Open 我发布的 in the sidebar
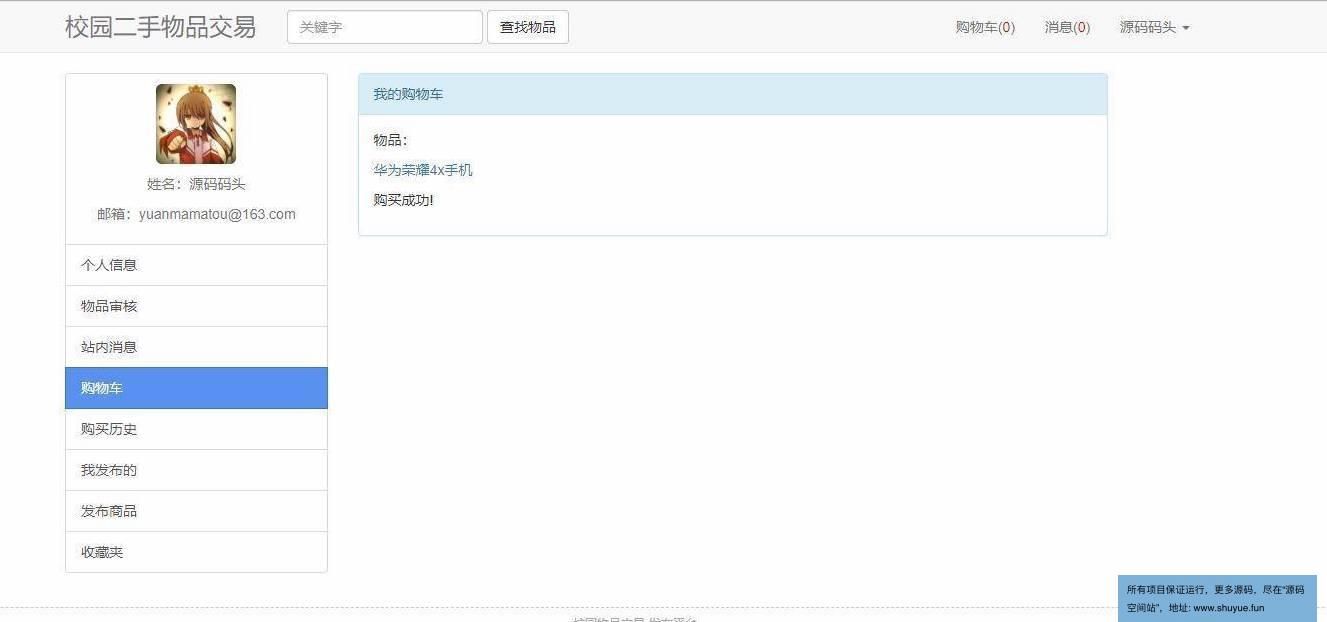This screenshot has height=622, width=1327. (196, 470)
